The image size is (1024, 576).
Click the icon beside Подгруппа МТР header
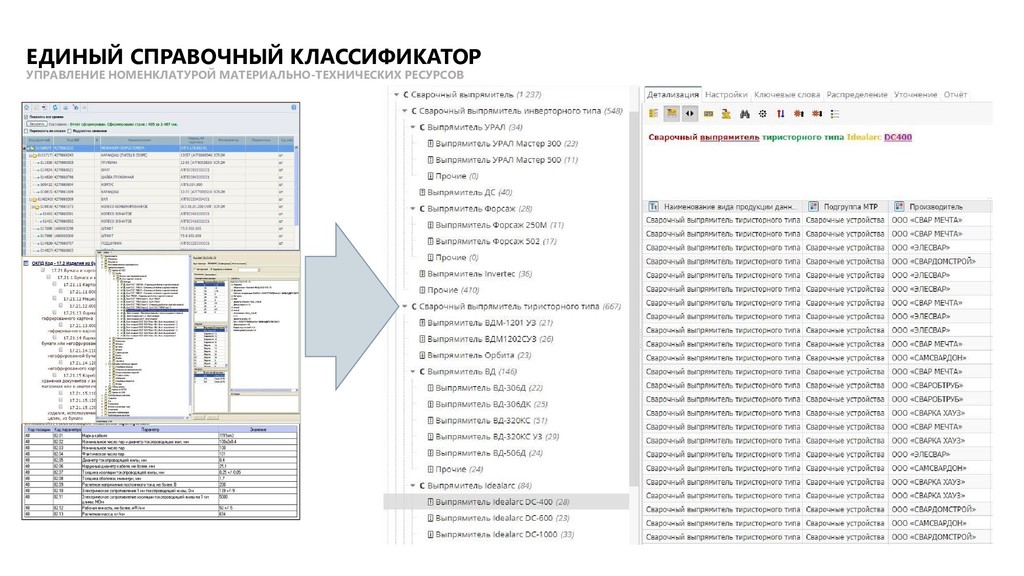[813, 206]
